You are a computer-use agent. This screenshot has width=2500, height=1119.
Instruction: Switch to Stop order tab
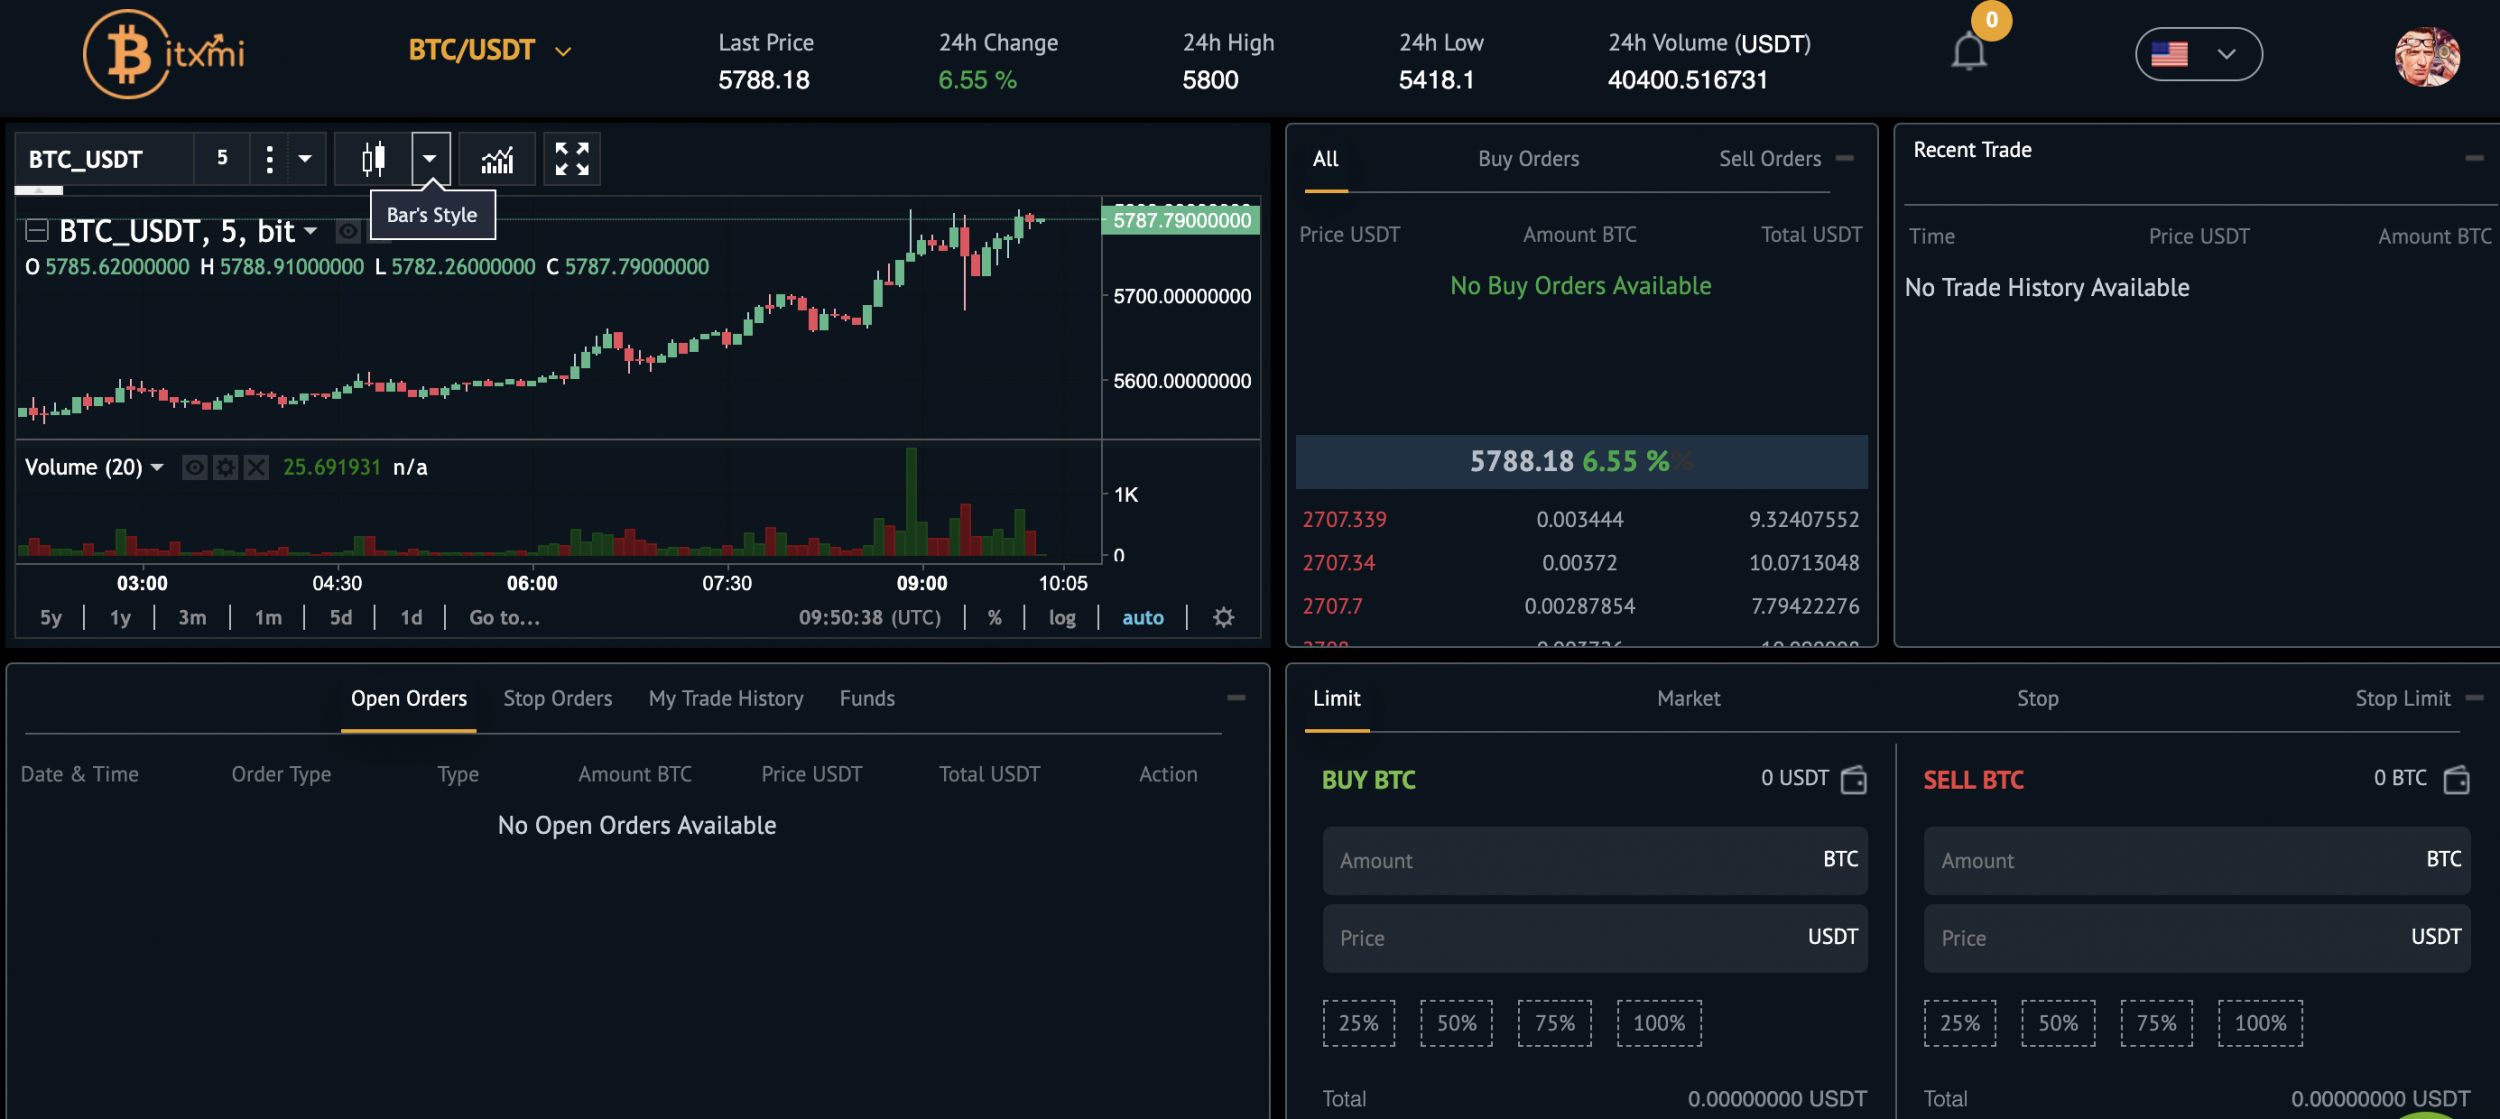pos(2038,699)
